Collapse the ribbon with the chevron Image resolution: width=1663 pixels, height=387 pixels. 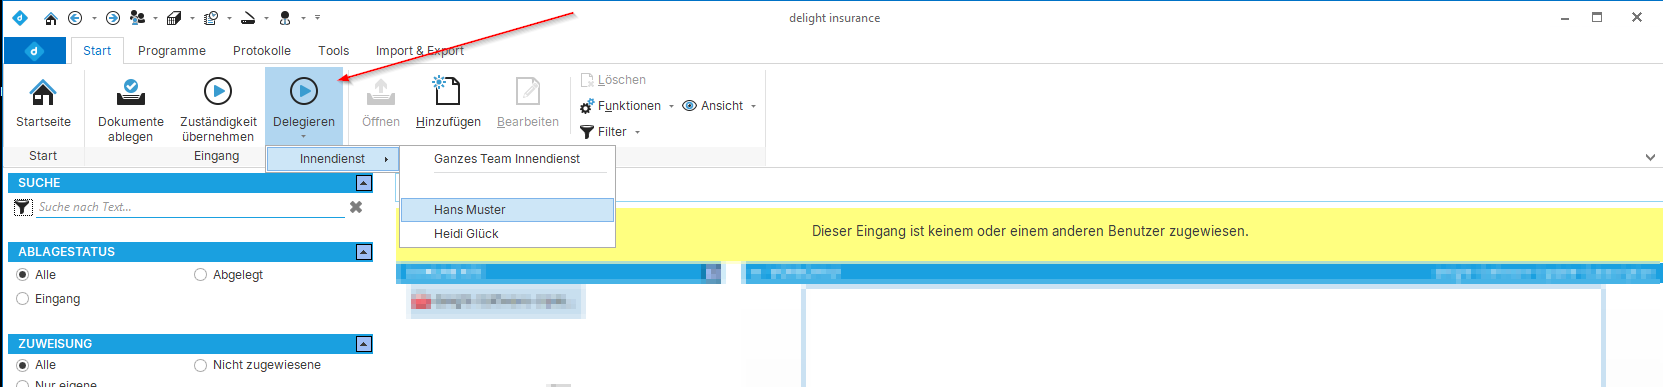(1650, 157)
